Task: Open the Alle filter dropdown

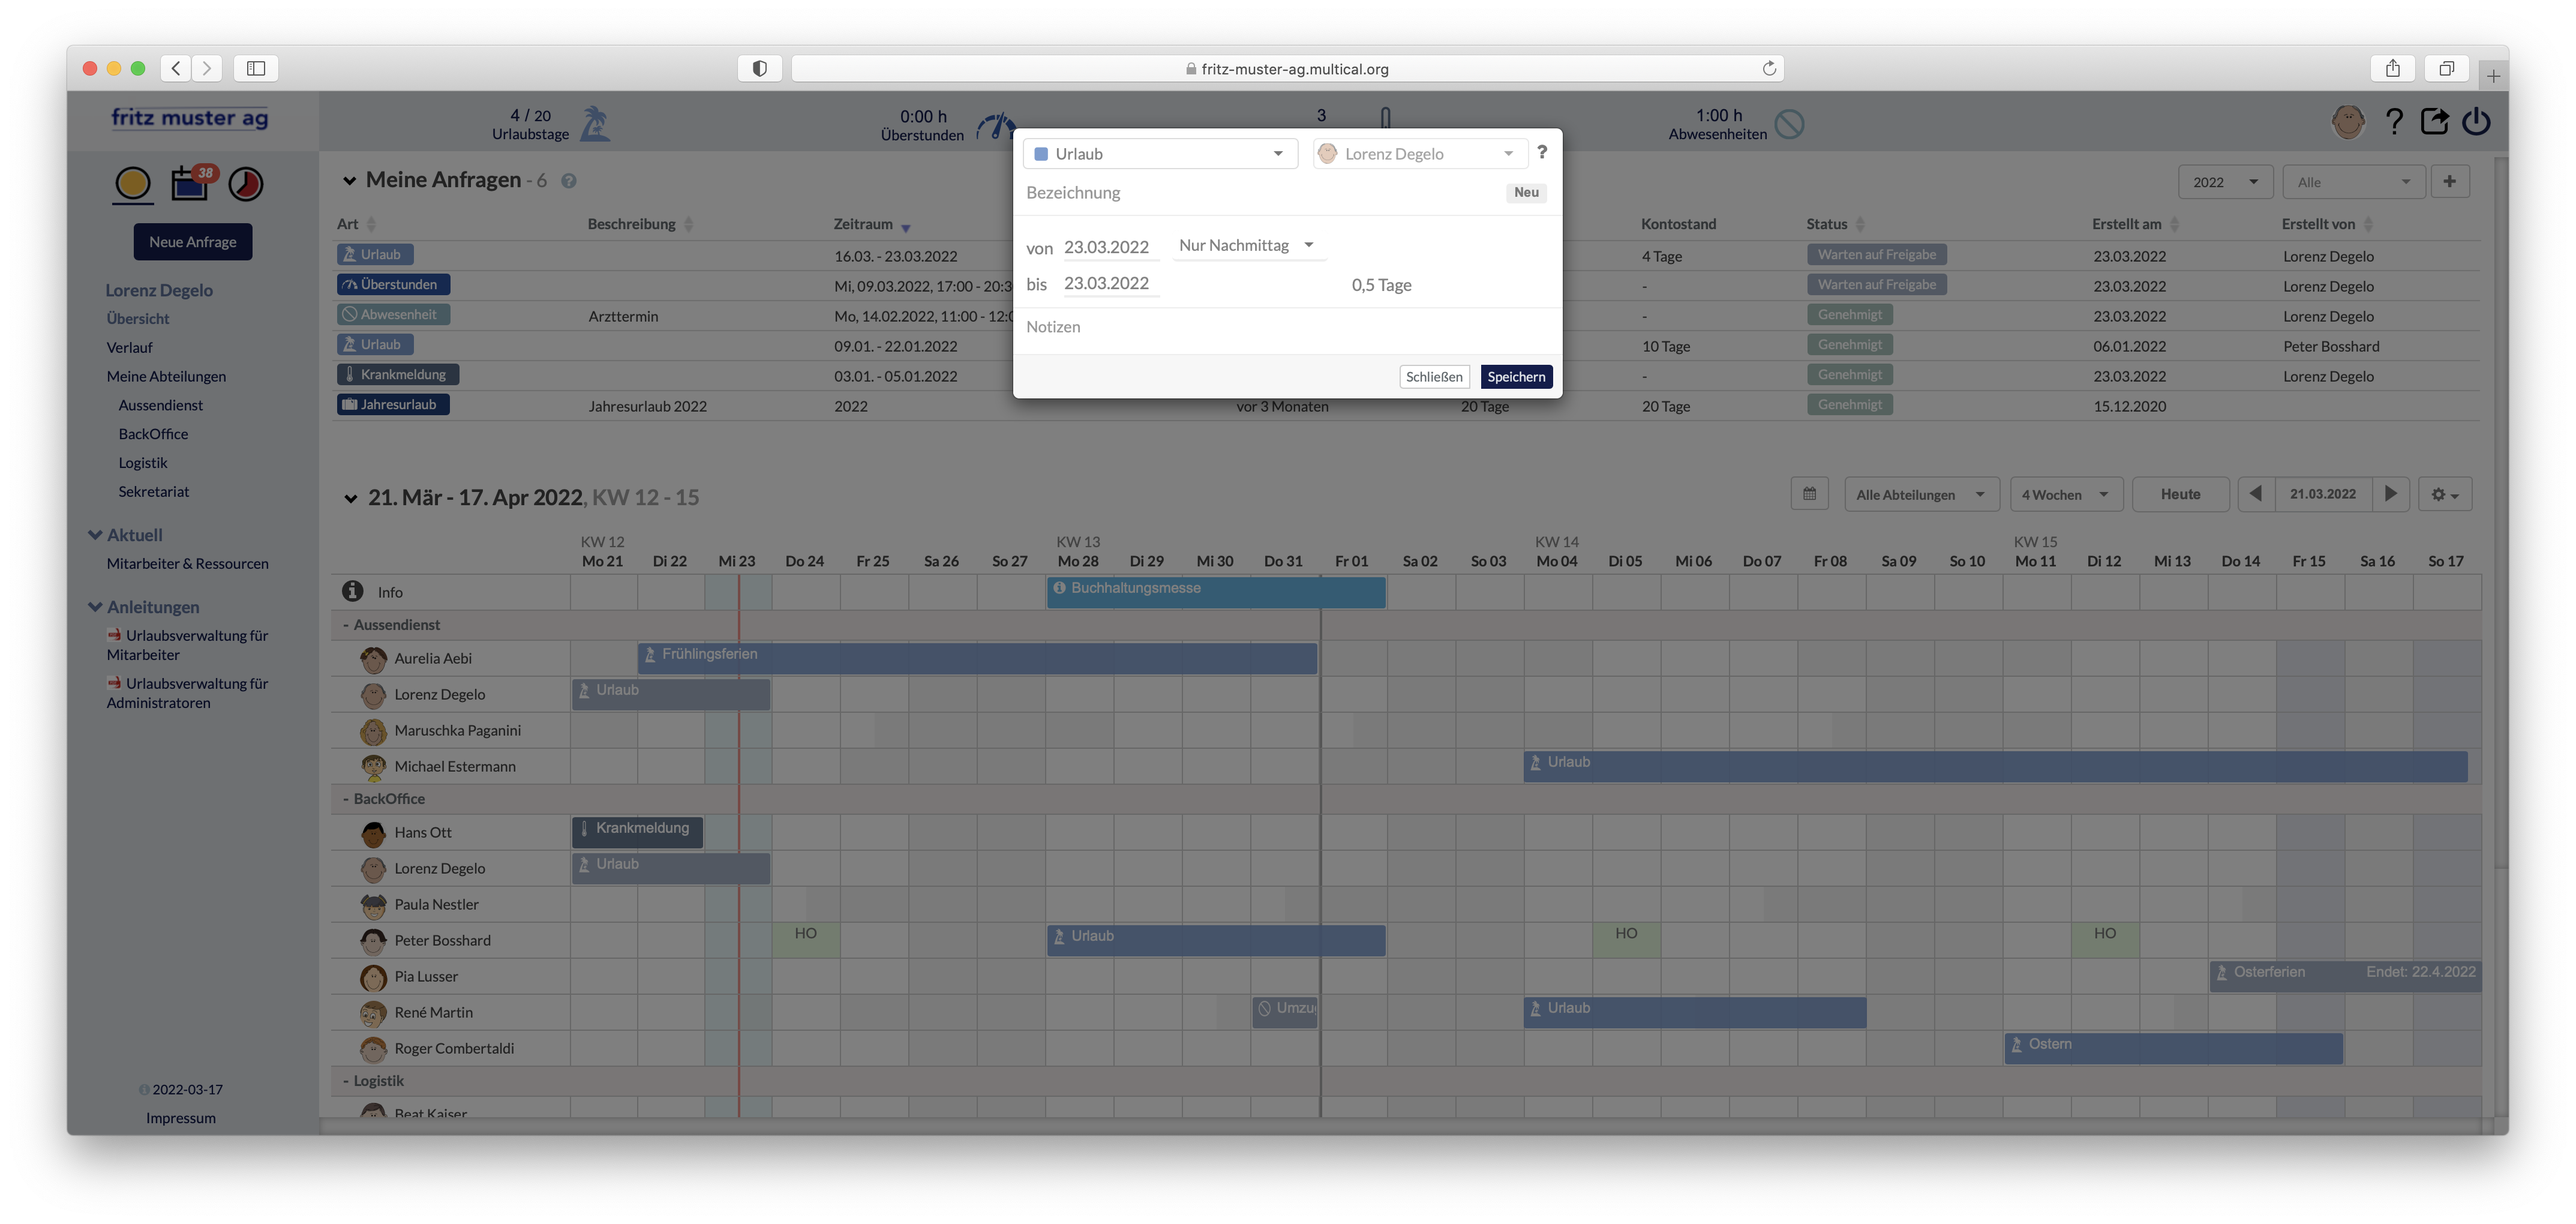Action: point(2353,182)
